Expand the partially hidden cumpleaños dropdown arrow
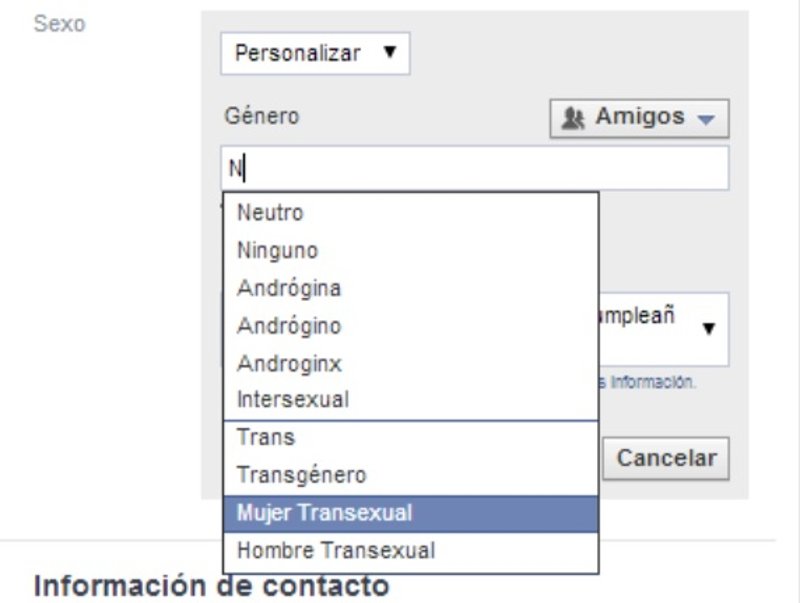Image resolution: width=800 pixels, height=603 pixels. click(709, 328)
